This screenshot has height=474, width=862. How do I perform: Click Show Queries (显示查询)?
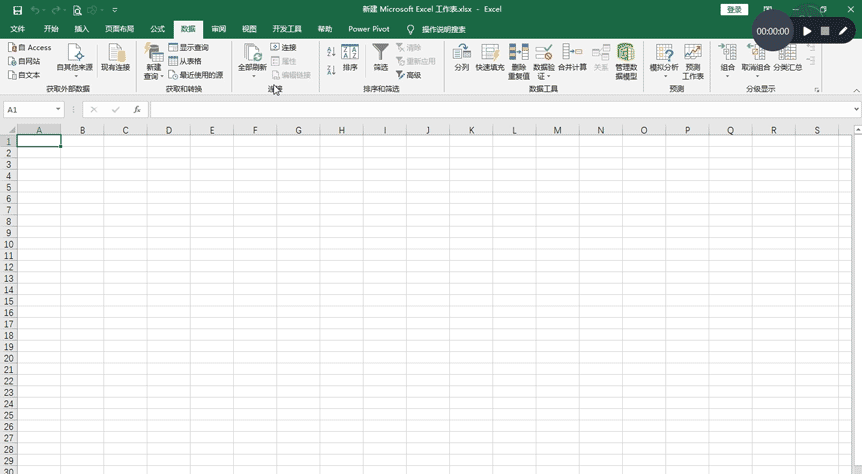pos(189,47)
